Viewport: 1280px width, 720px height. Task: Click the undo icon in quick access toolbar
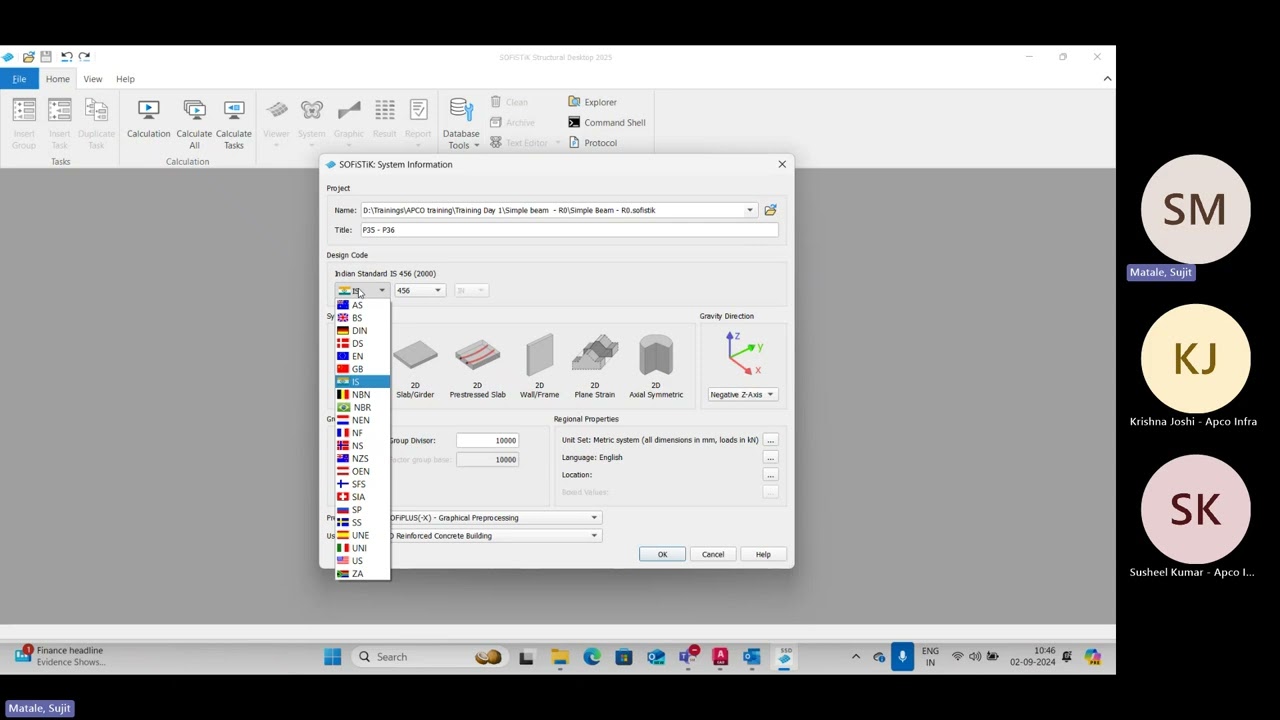click(x=66, y=57)
